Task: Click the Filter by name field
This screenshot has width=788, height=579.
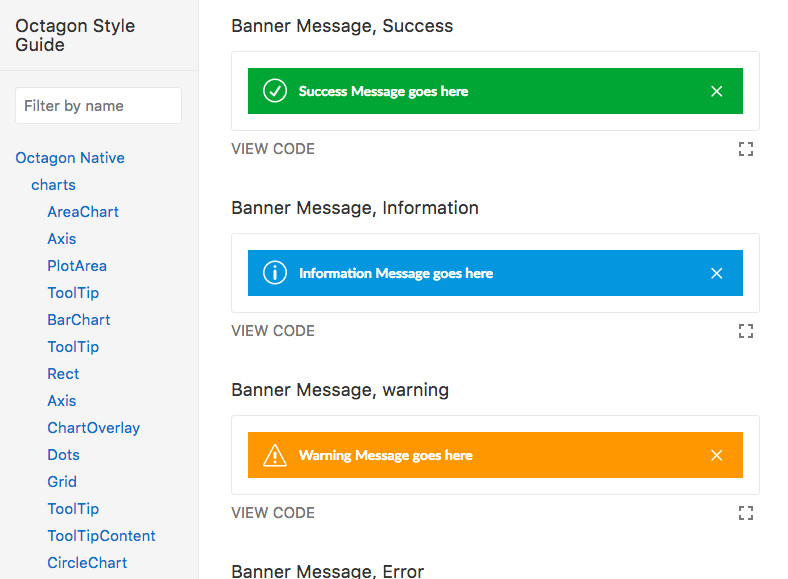Action: click(98, 106)
